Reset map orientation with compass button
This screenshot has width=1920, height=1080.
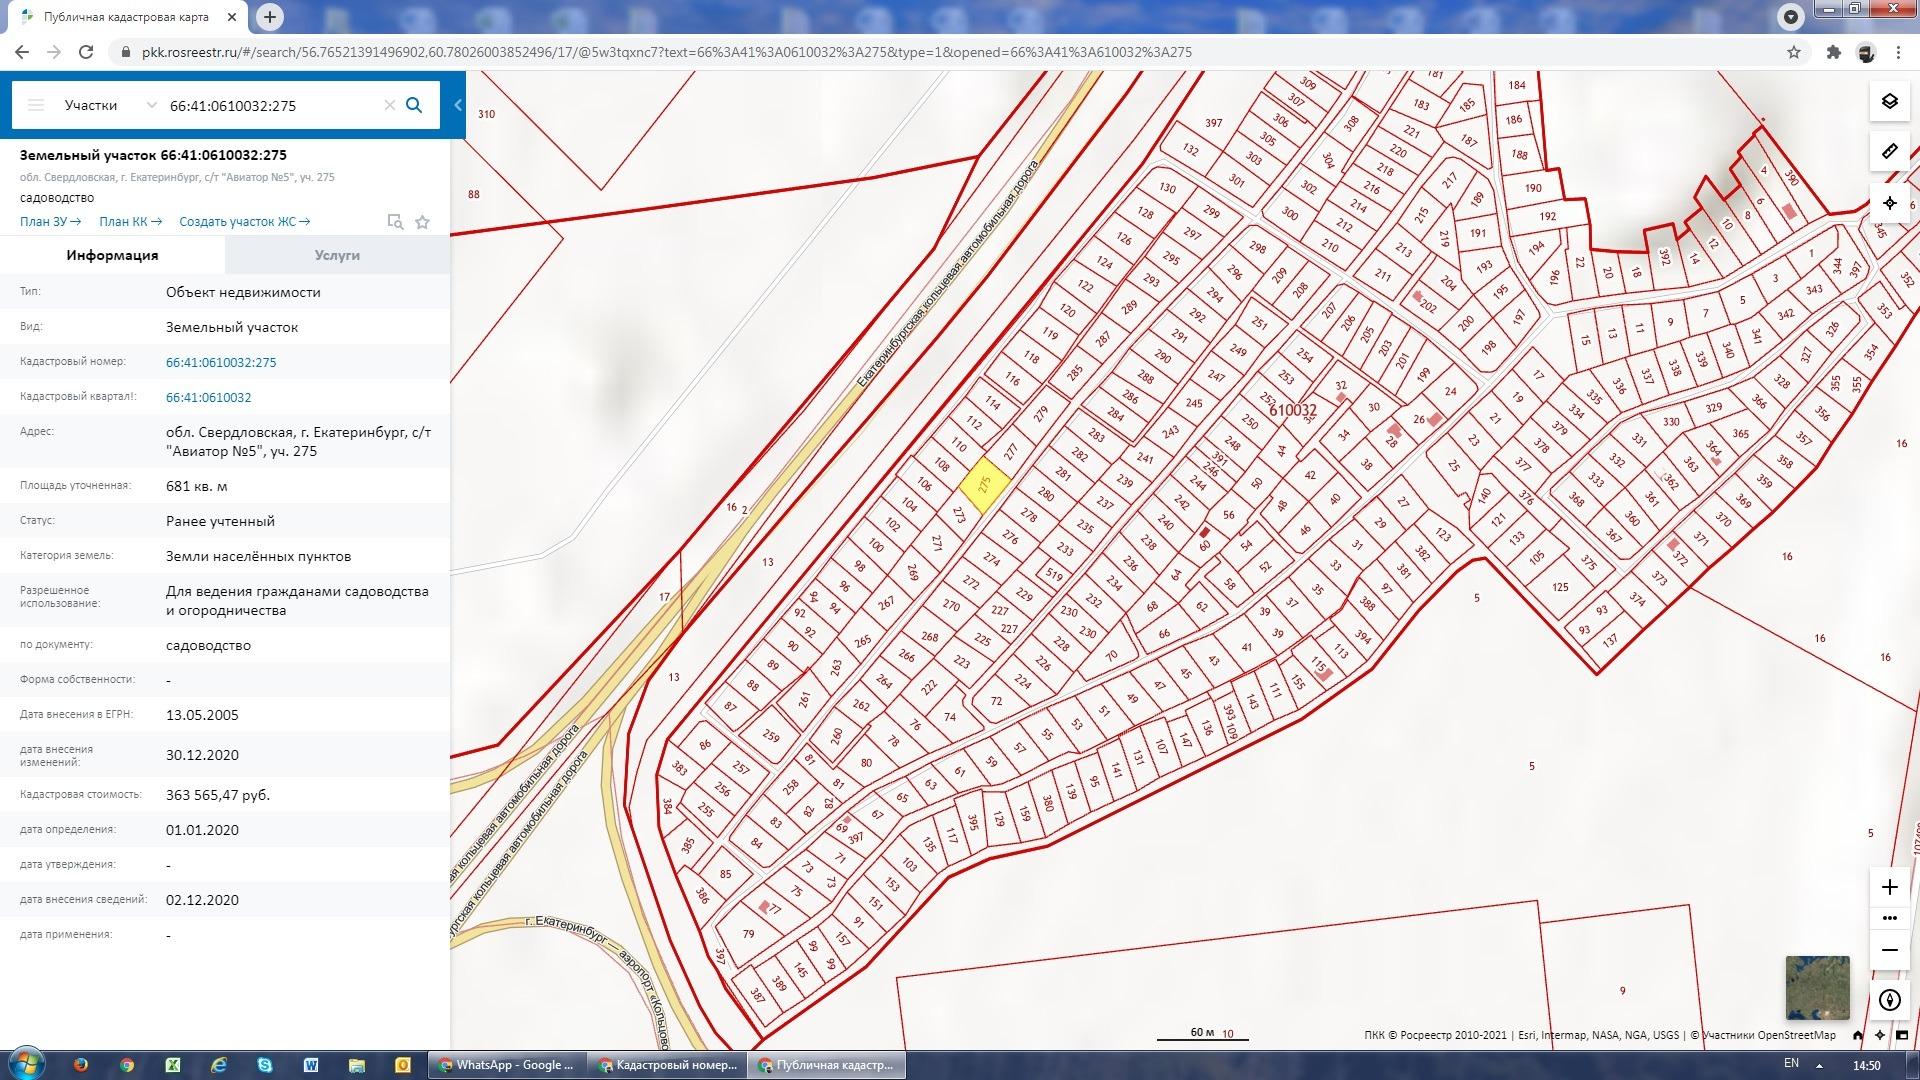(x=1889, y=1000)
